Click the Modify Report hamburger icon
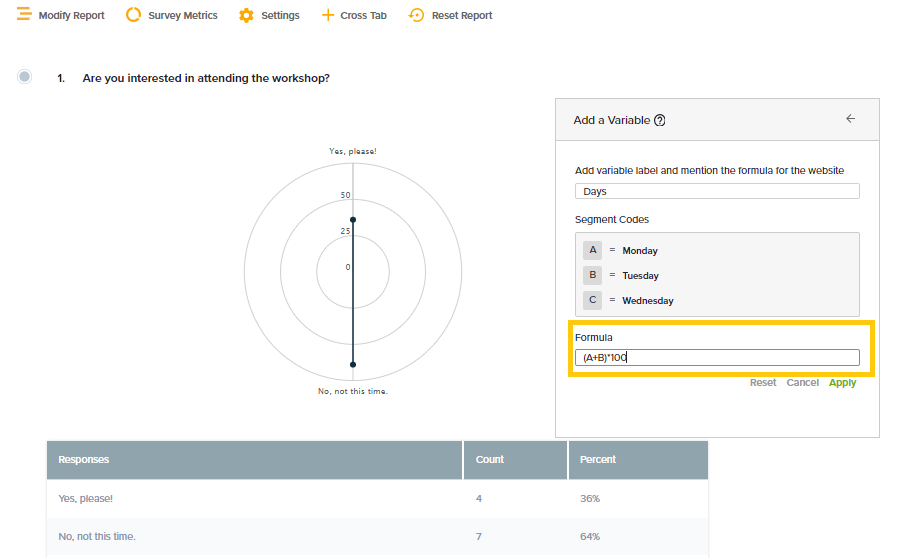Screen dimensions: 898x558 (24, 15)
